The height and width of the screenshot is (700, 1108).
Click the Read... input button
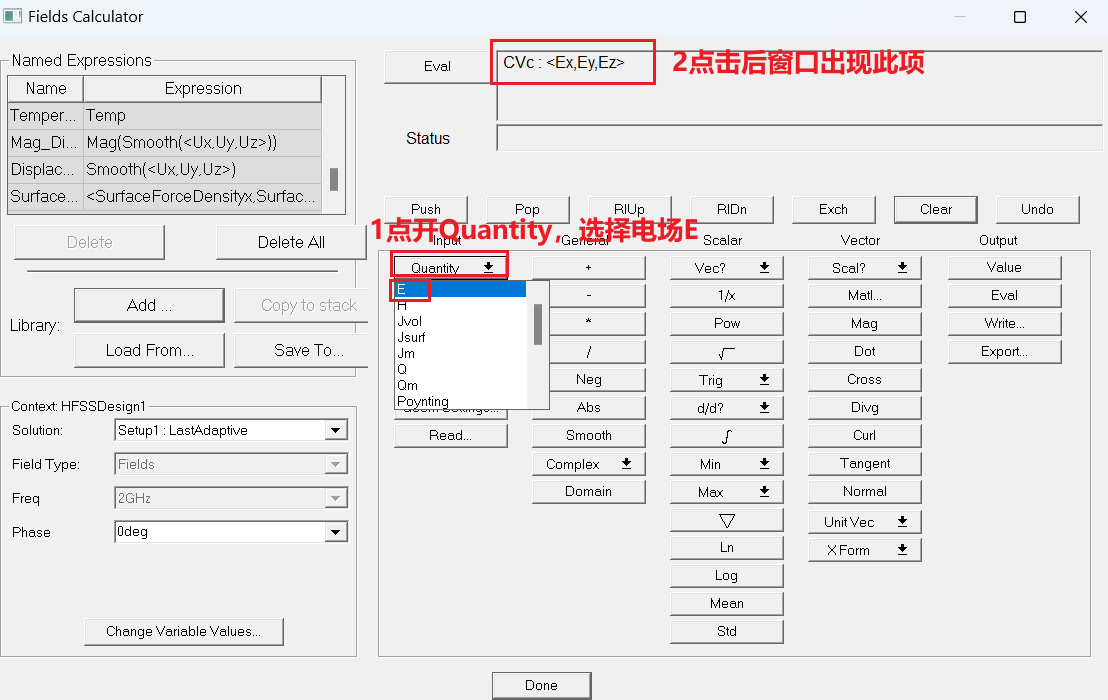pos(450,436)
